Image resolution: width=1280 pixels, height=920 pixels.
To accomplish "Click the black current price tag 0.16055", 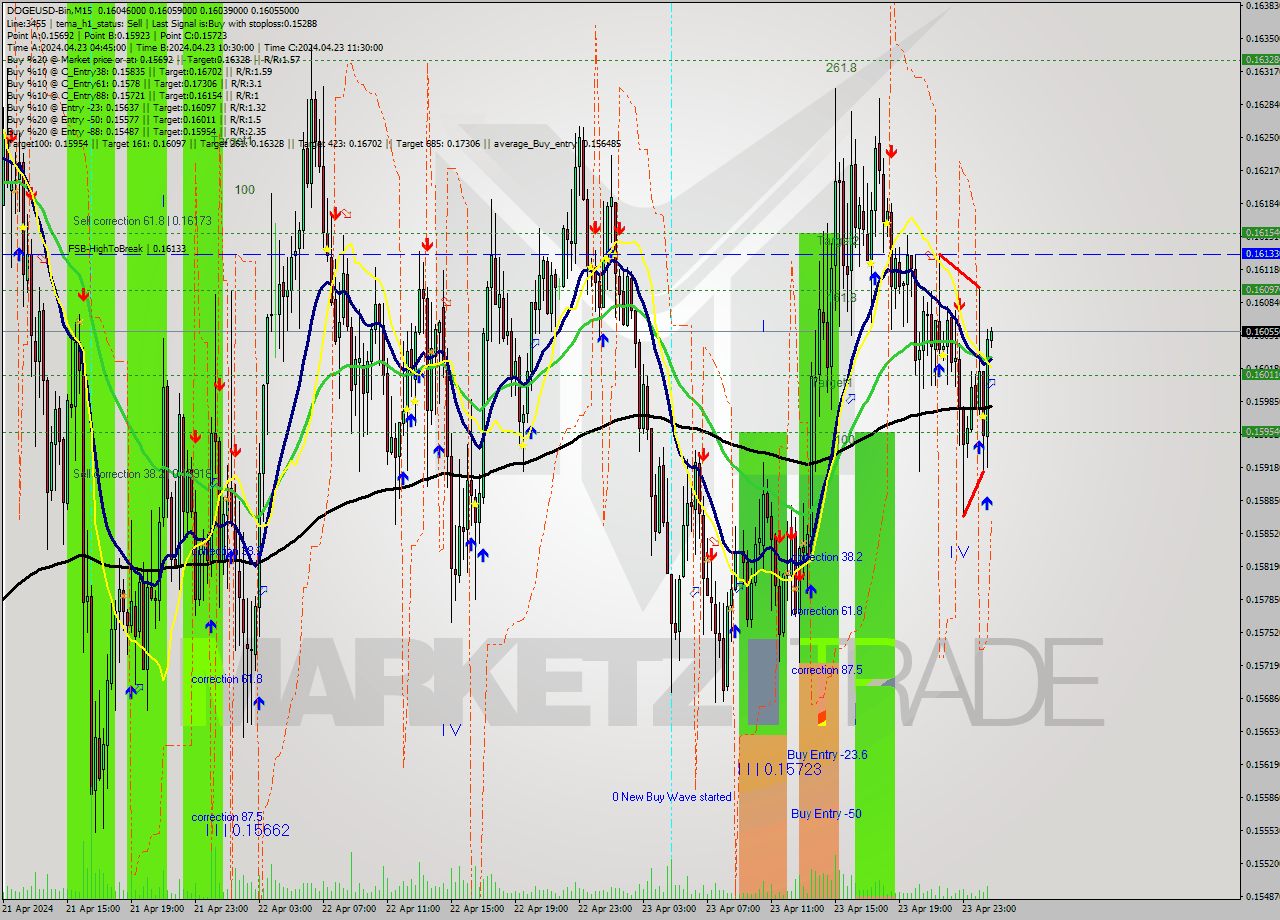I will point(1260,331).
